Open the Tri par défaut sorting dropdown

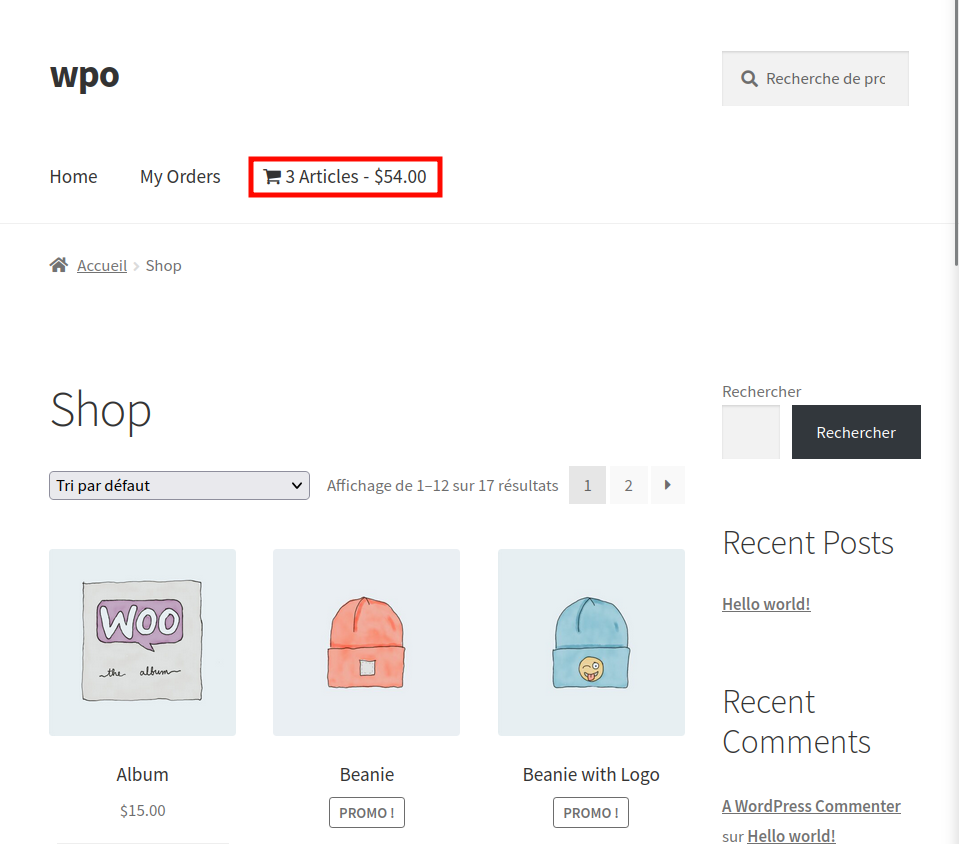(x=179, y=486)
